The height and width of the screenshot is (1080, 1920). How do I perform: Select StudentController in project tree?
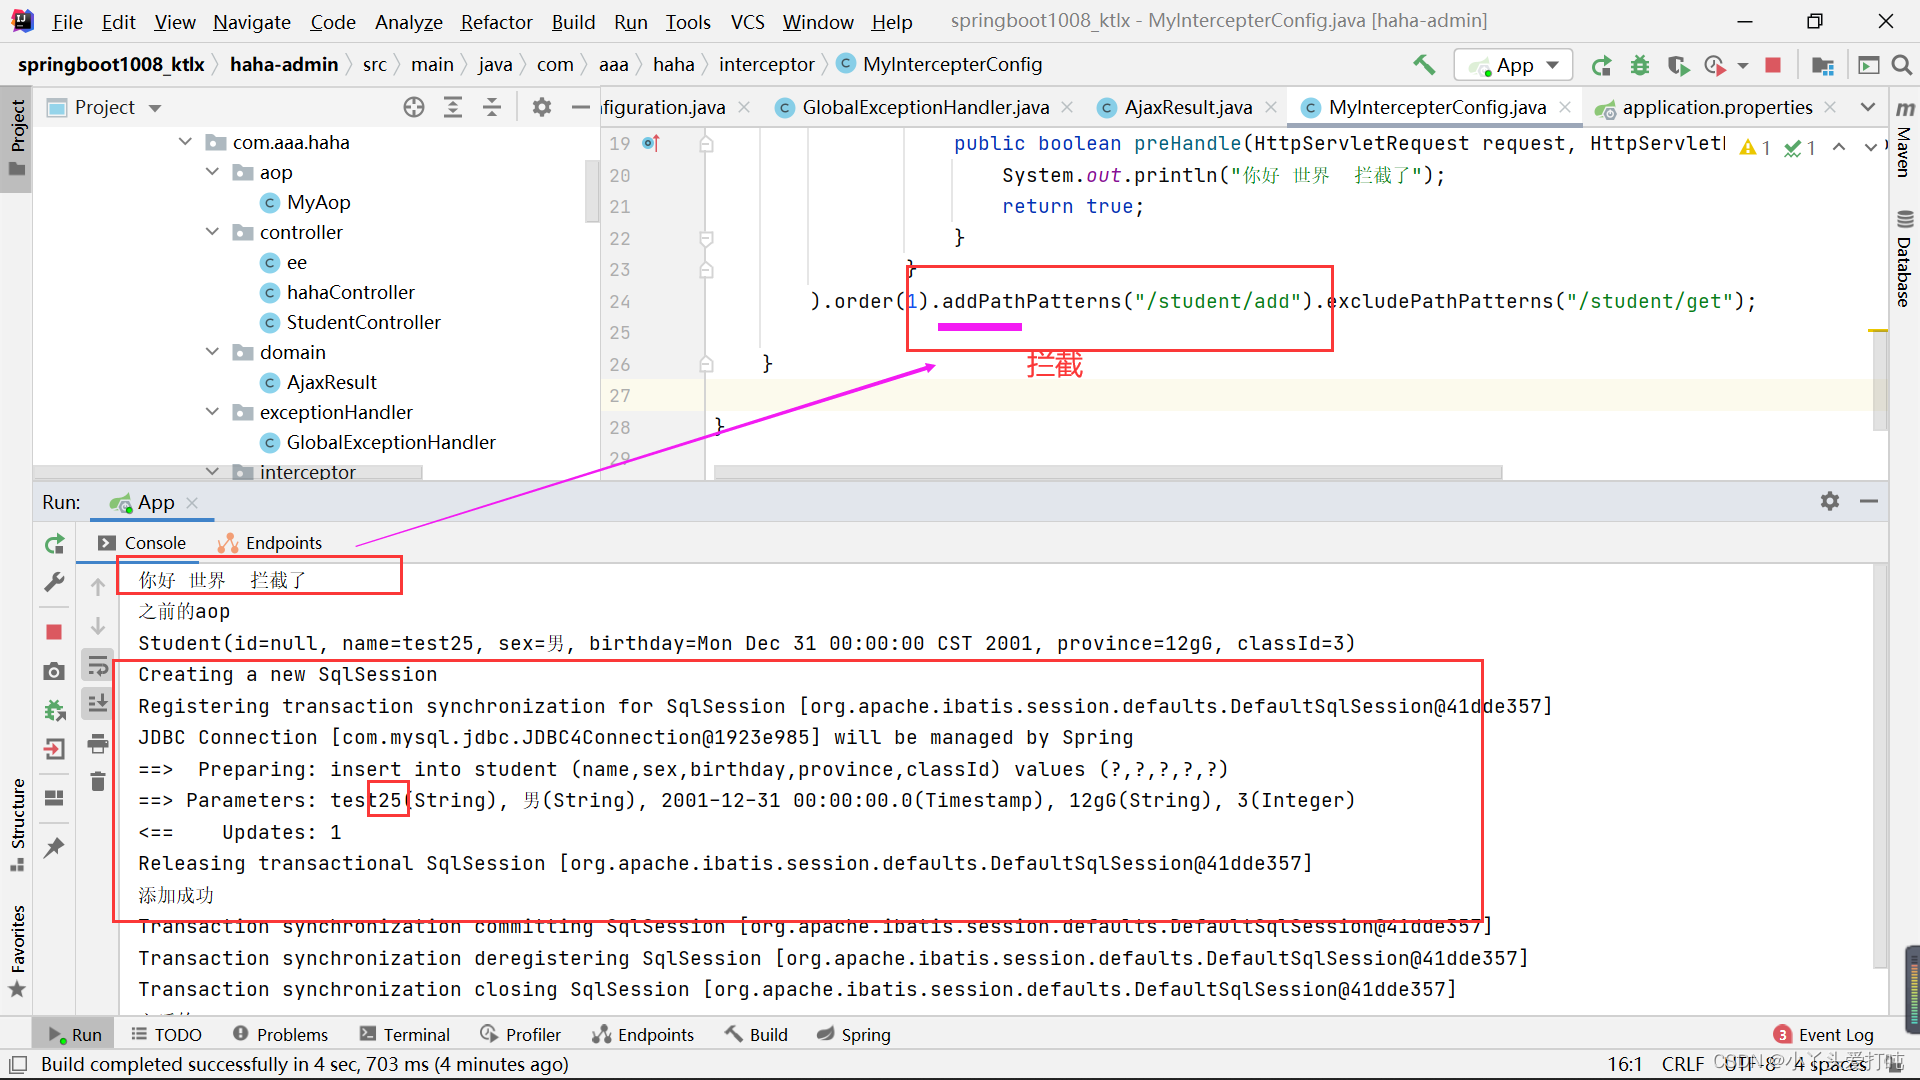[363, 322]
